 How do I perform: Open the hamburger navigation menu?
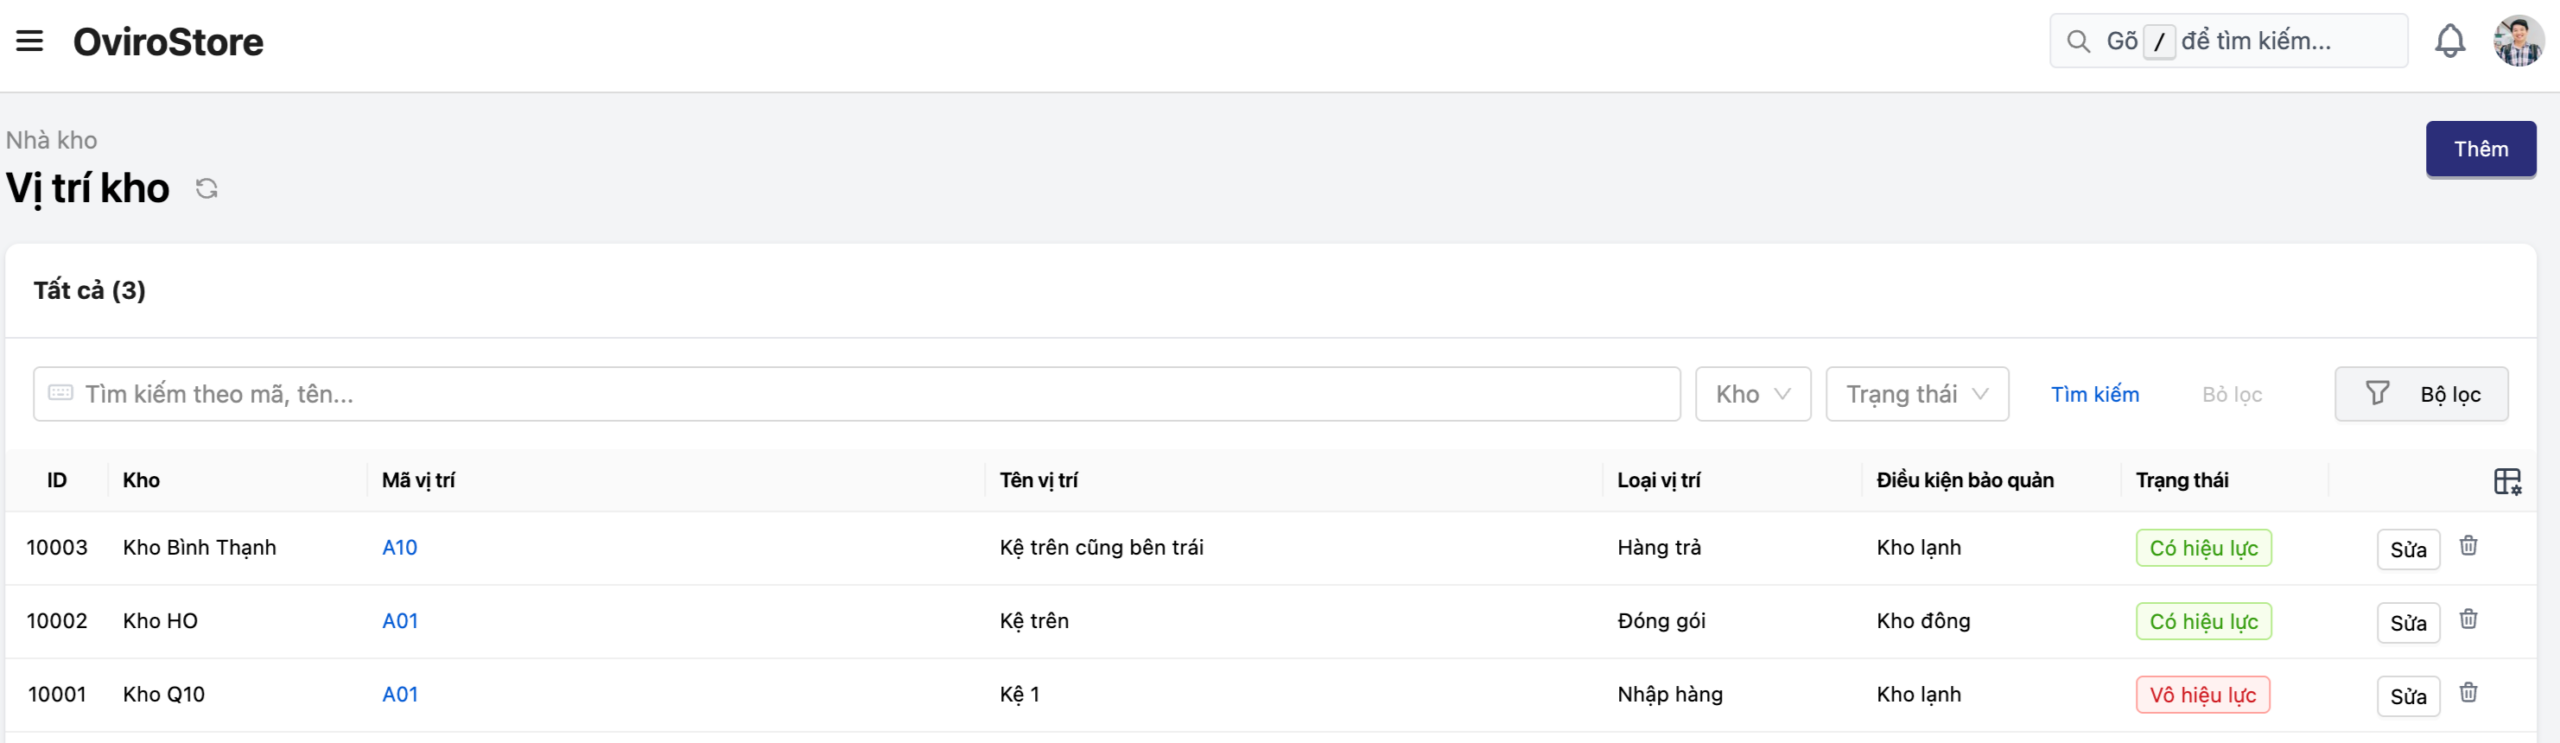pos(30,41)
